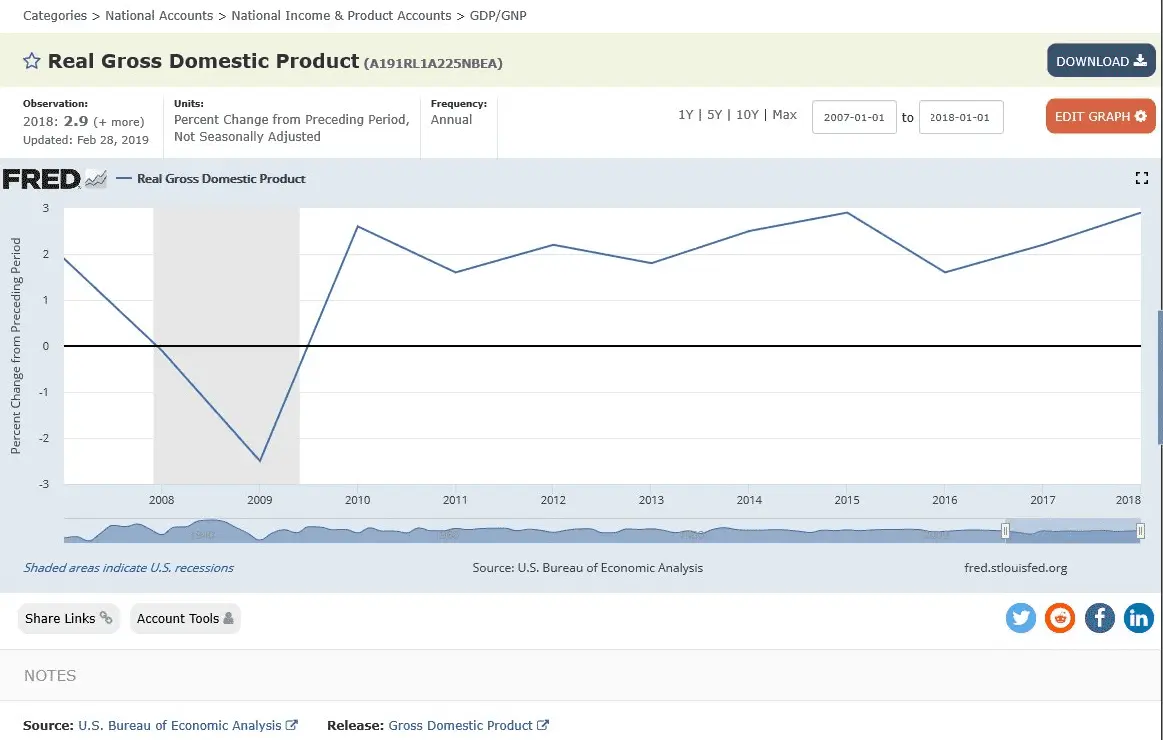Share the chart on LinkedIn
Image resolution: width=1163 pixels, height=740 pixels.
tap(1138, 618)
